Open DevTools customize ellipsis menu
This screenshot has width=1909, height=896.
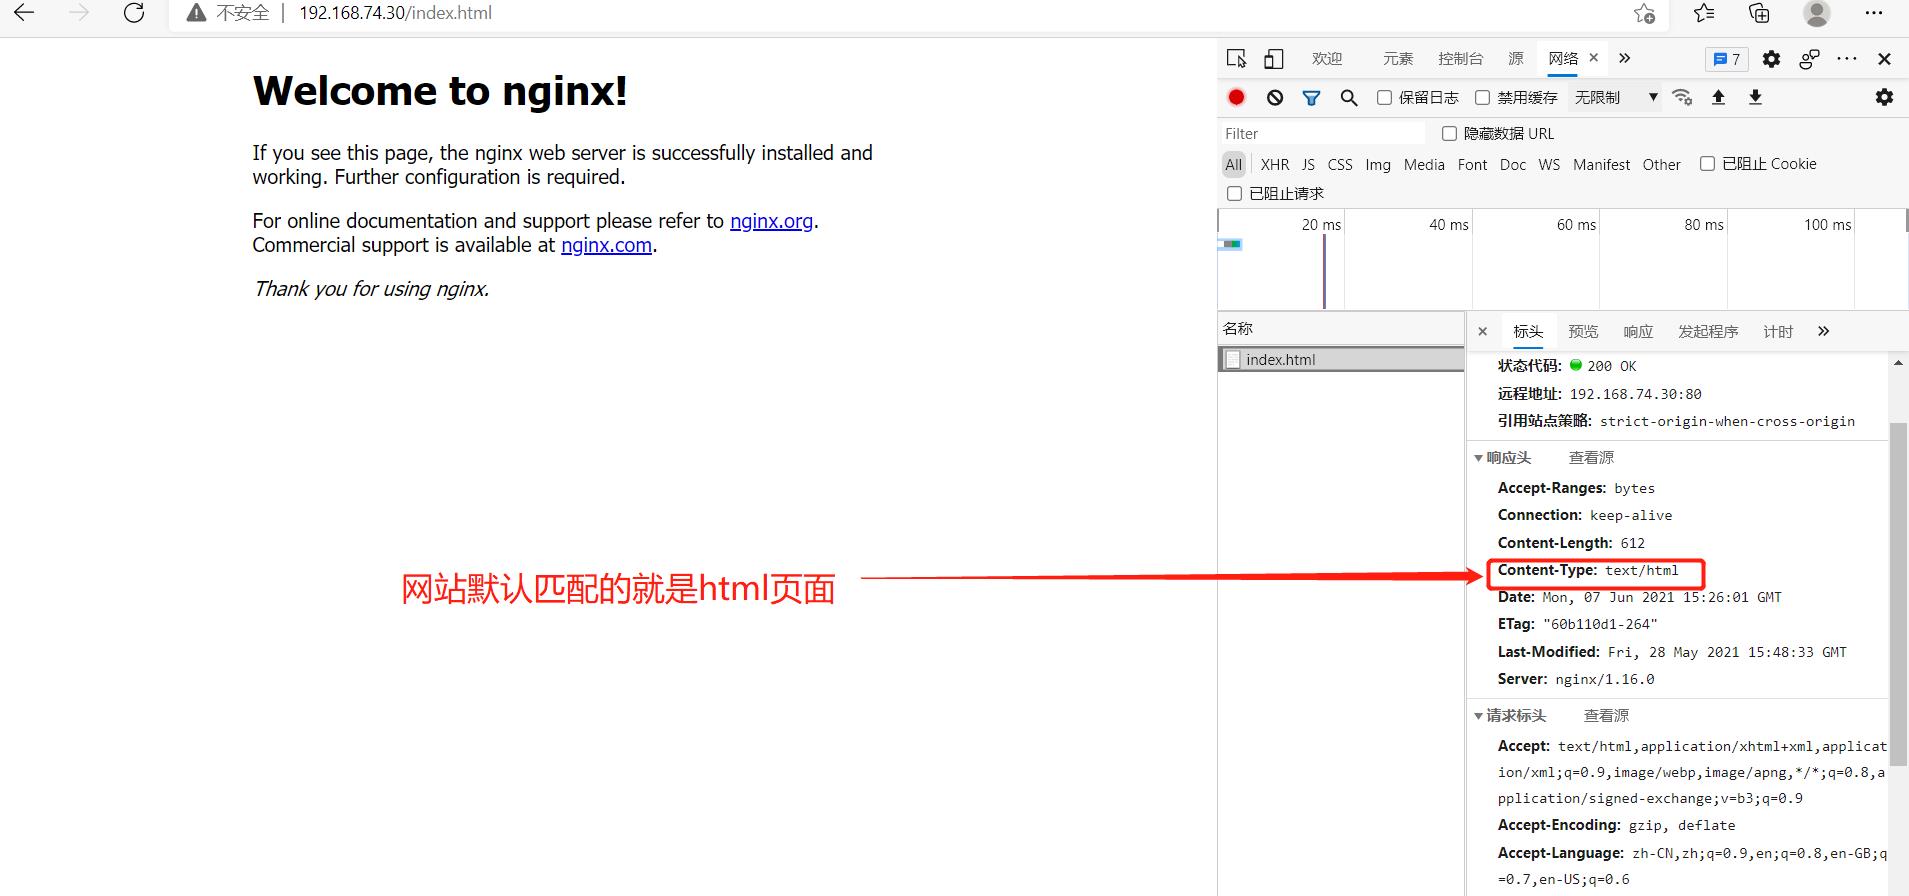(1847, 59)
